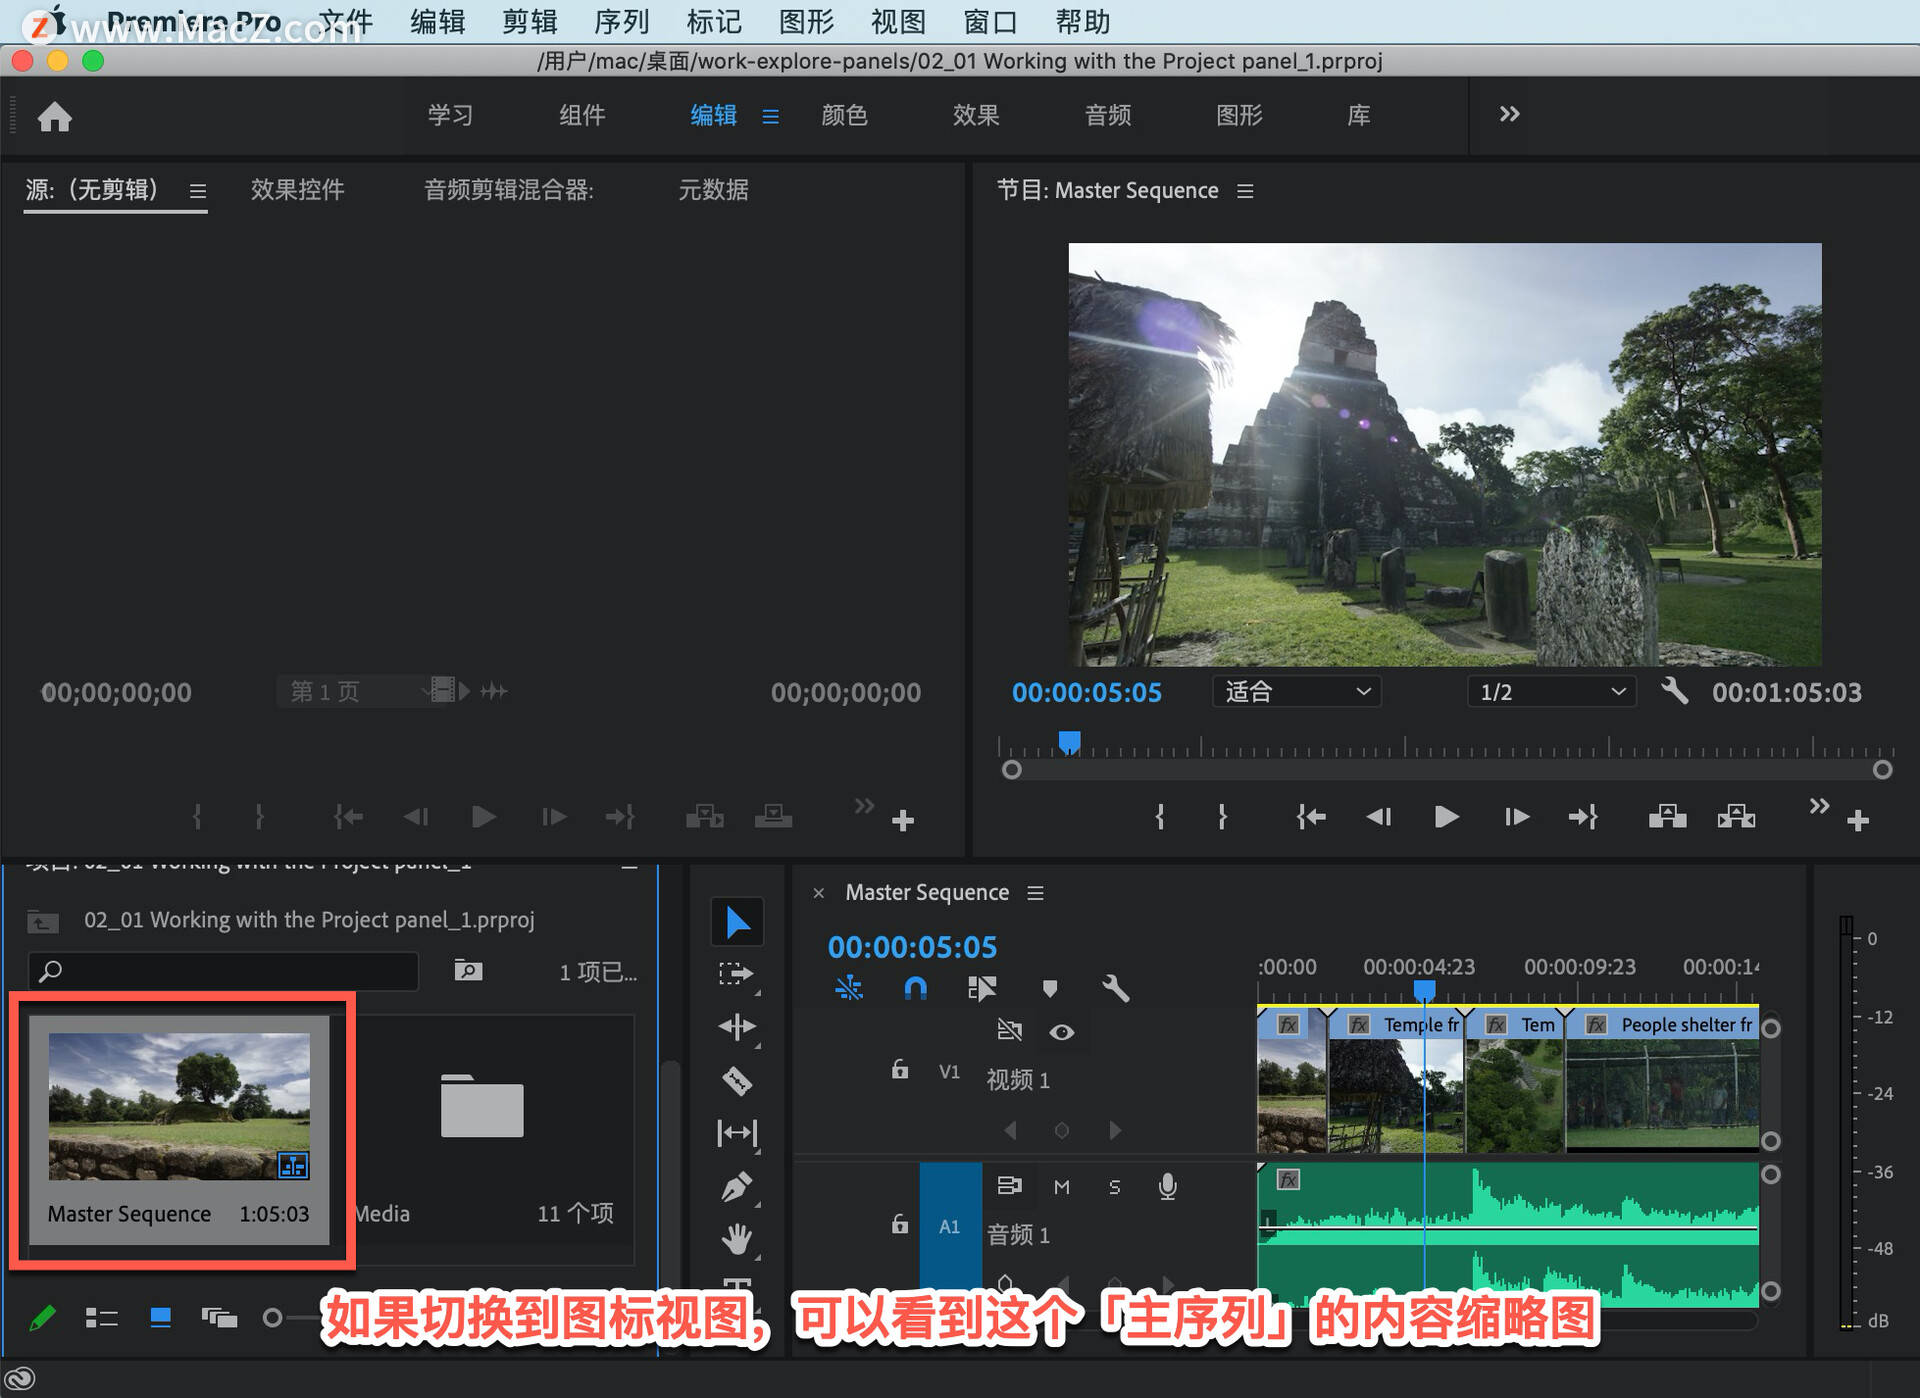Toggle V1 track output eye

click(x=1062, y=1032)
